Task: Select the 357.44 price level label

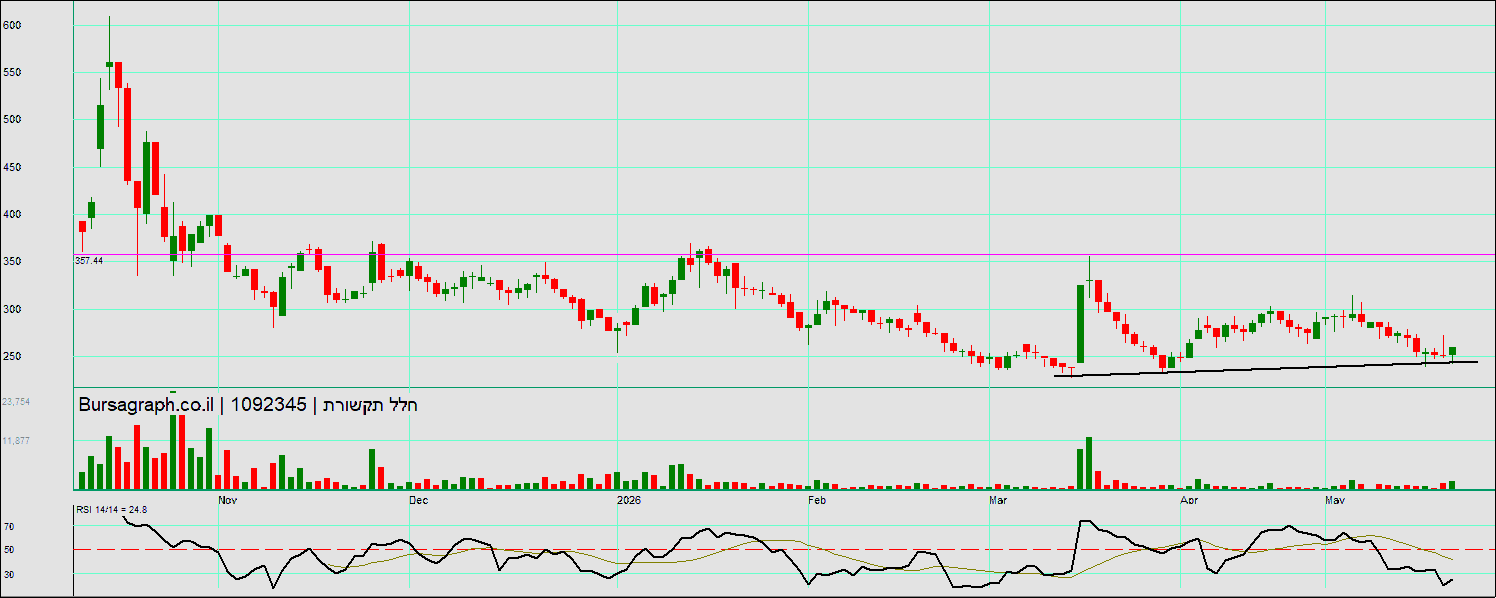Action: pyautogui.click(x=89, y=260)
